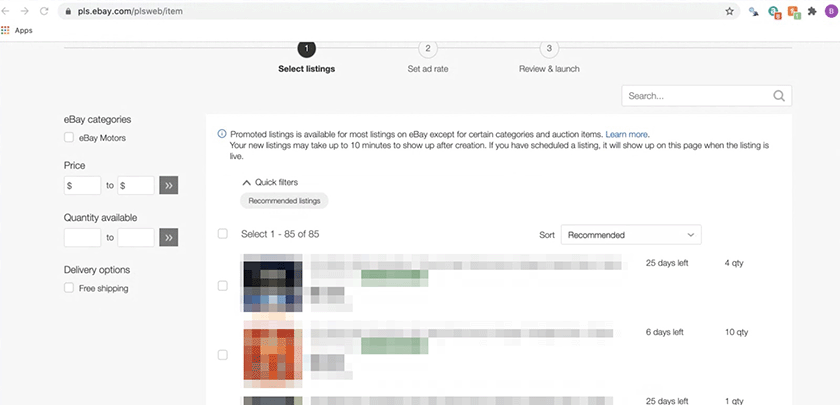Select the listing with 4 qty checkbox

coord(222,286)
